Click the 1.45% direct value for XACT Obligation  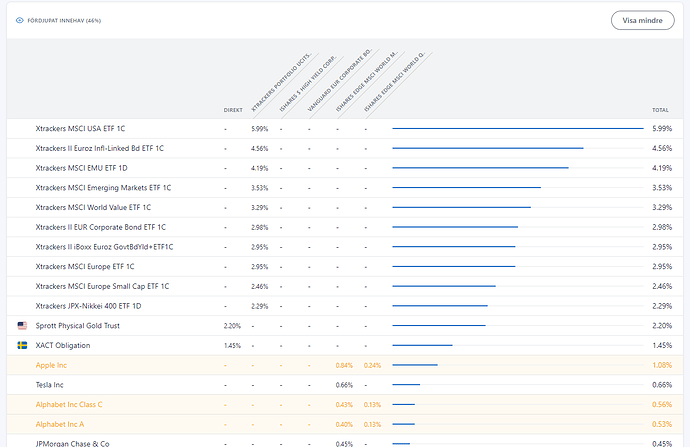click(232, 346)
